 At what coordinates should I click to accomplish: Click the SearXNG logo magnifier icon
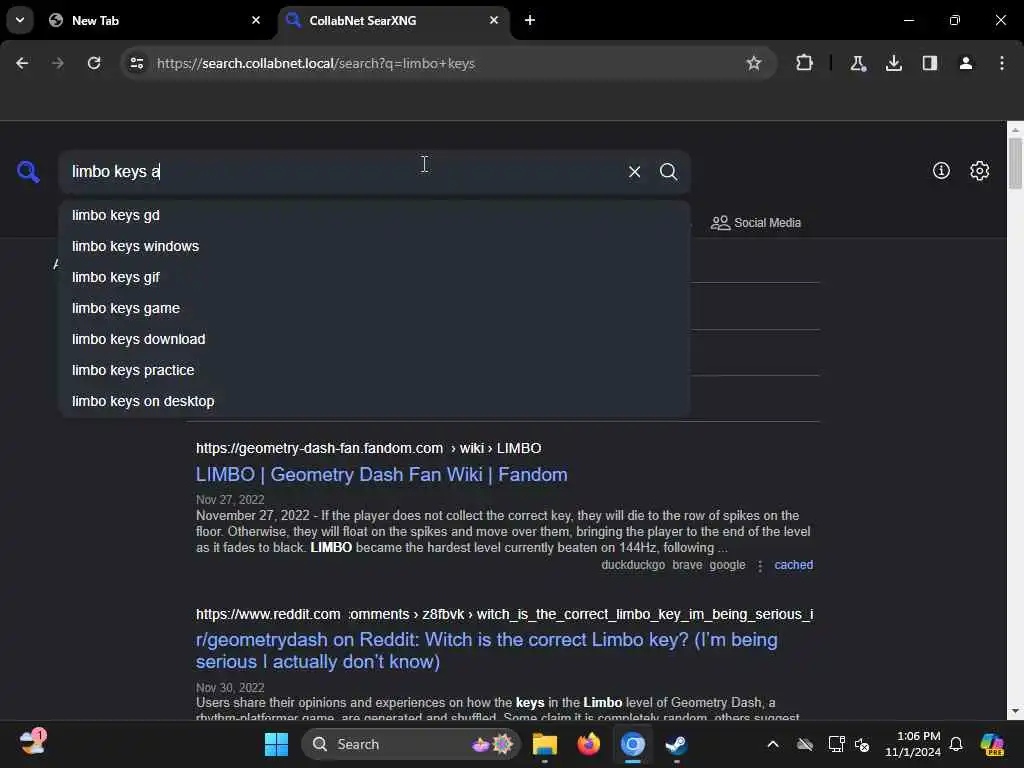pyautogui.click(x=28, y=172)
